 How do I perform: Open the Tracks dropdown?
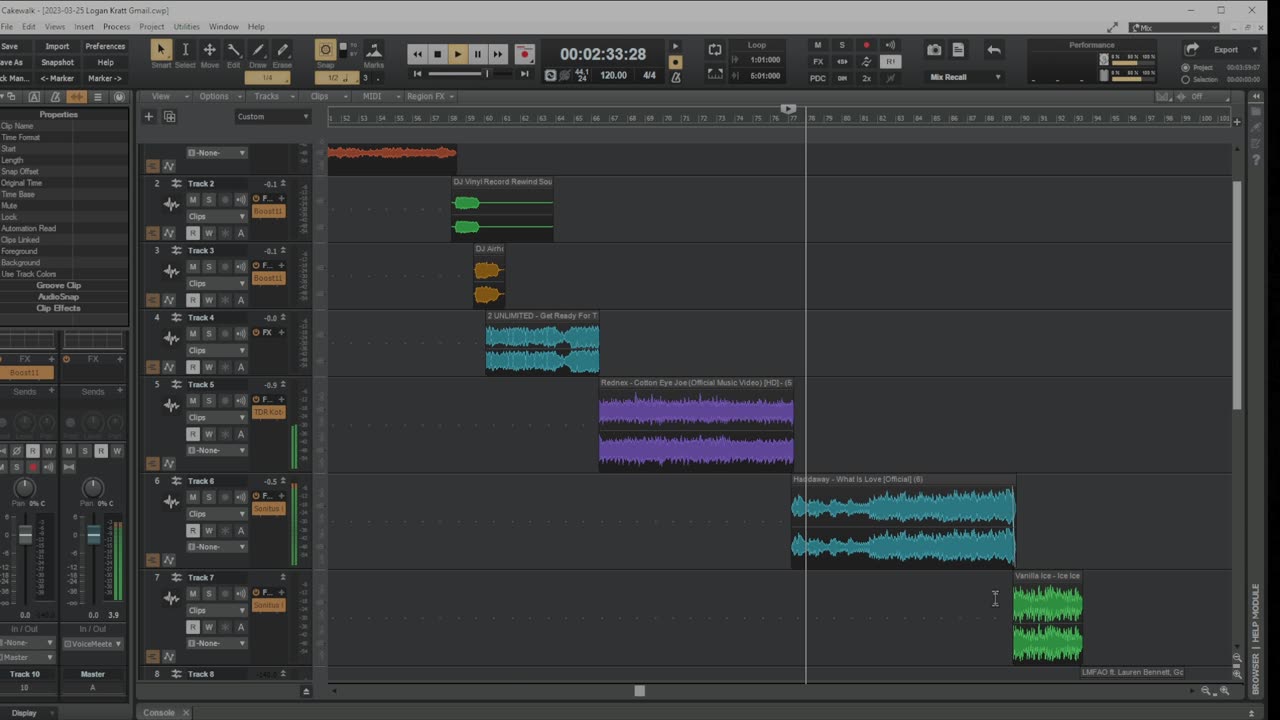click(x=271, y=96)
